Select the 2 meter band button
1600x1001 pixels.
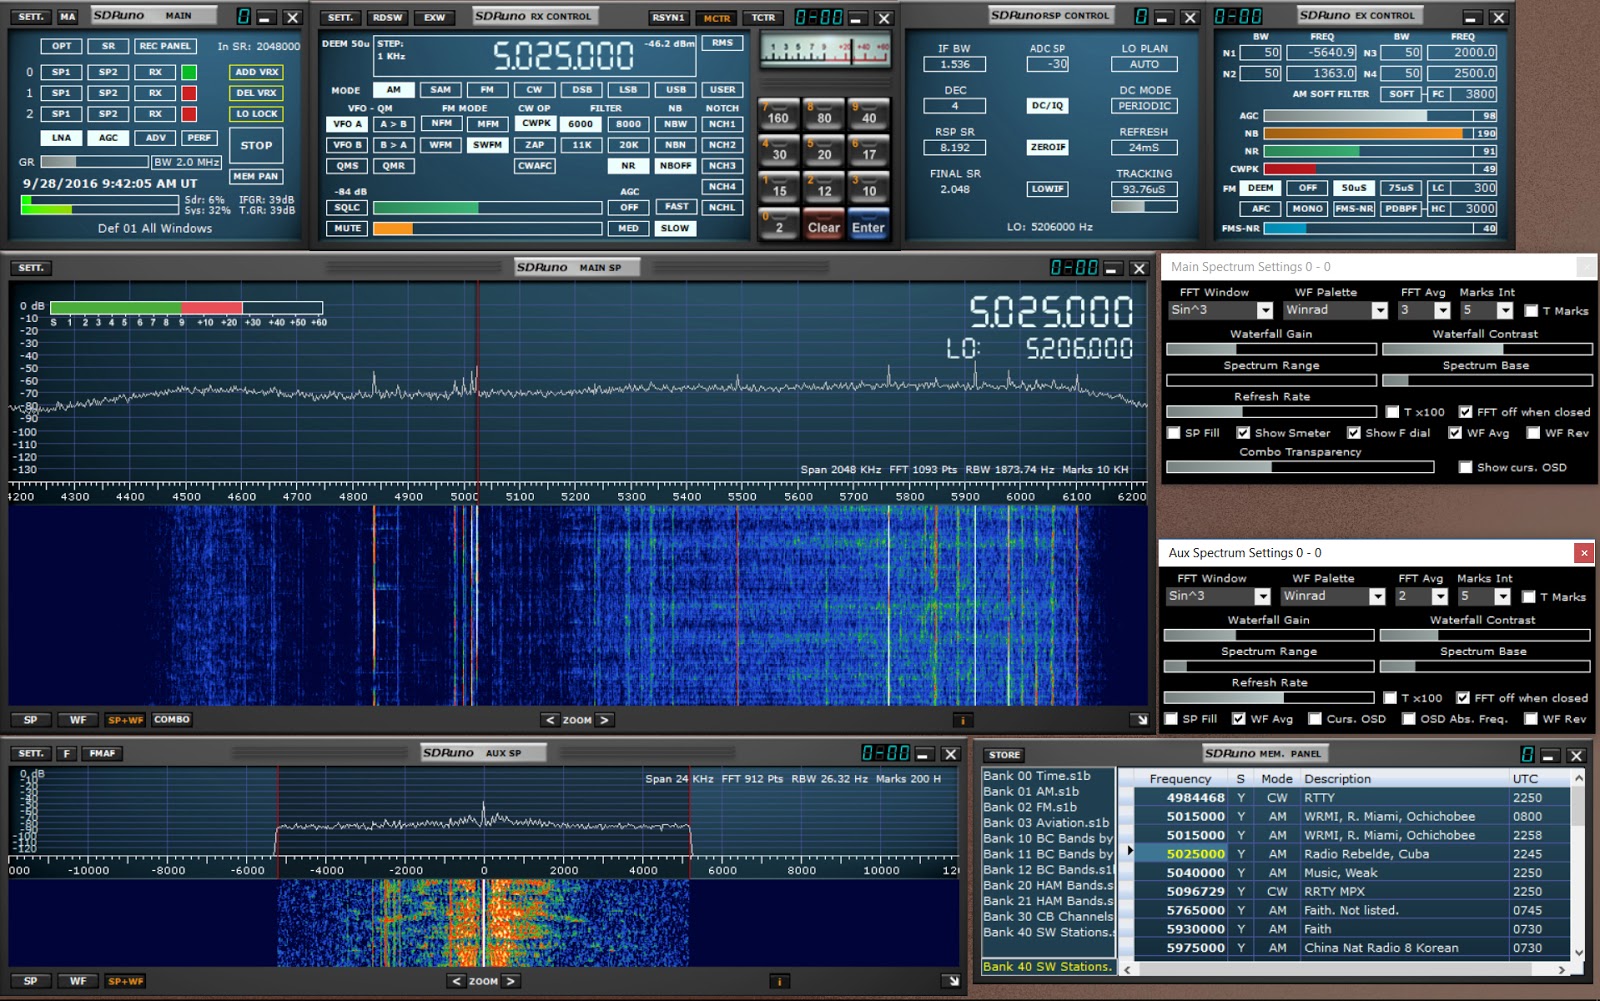pos(778,224)
